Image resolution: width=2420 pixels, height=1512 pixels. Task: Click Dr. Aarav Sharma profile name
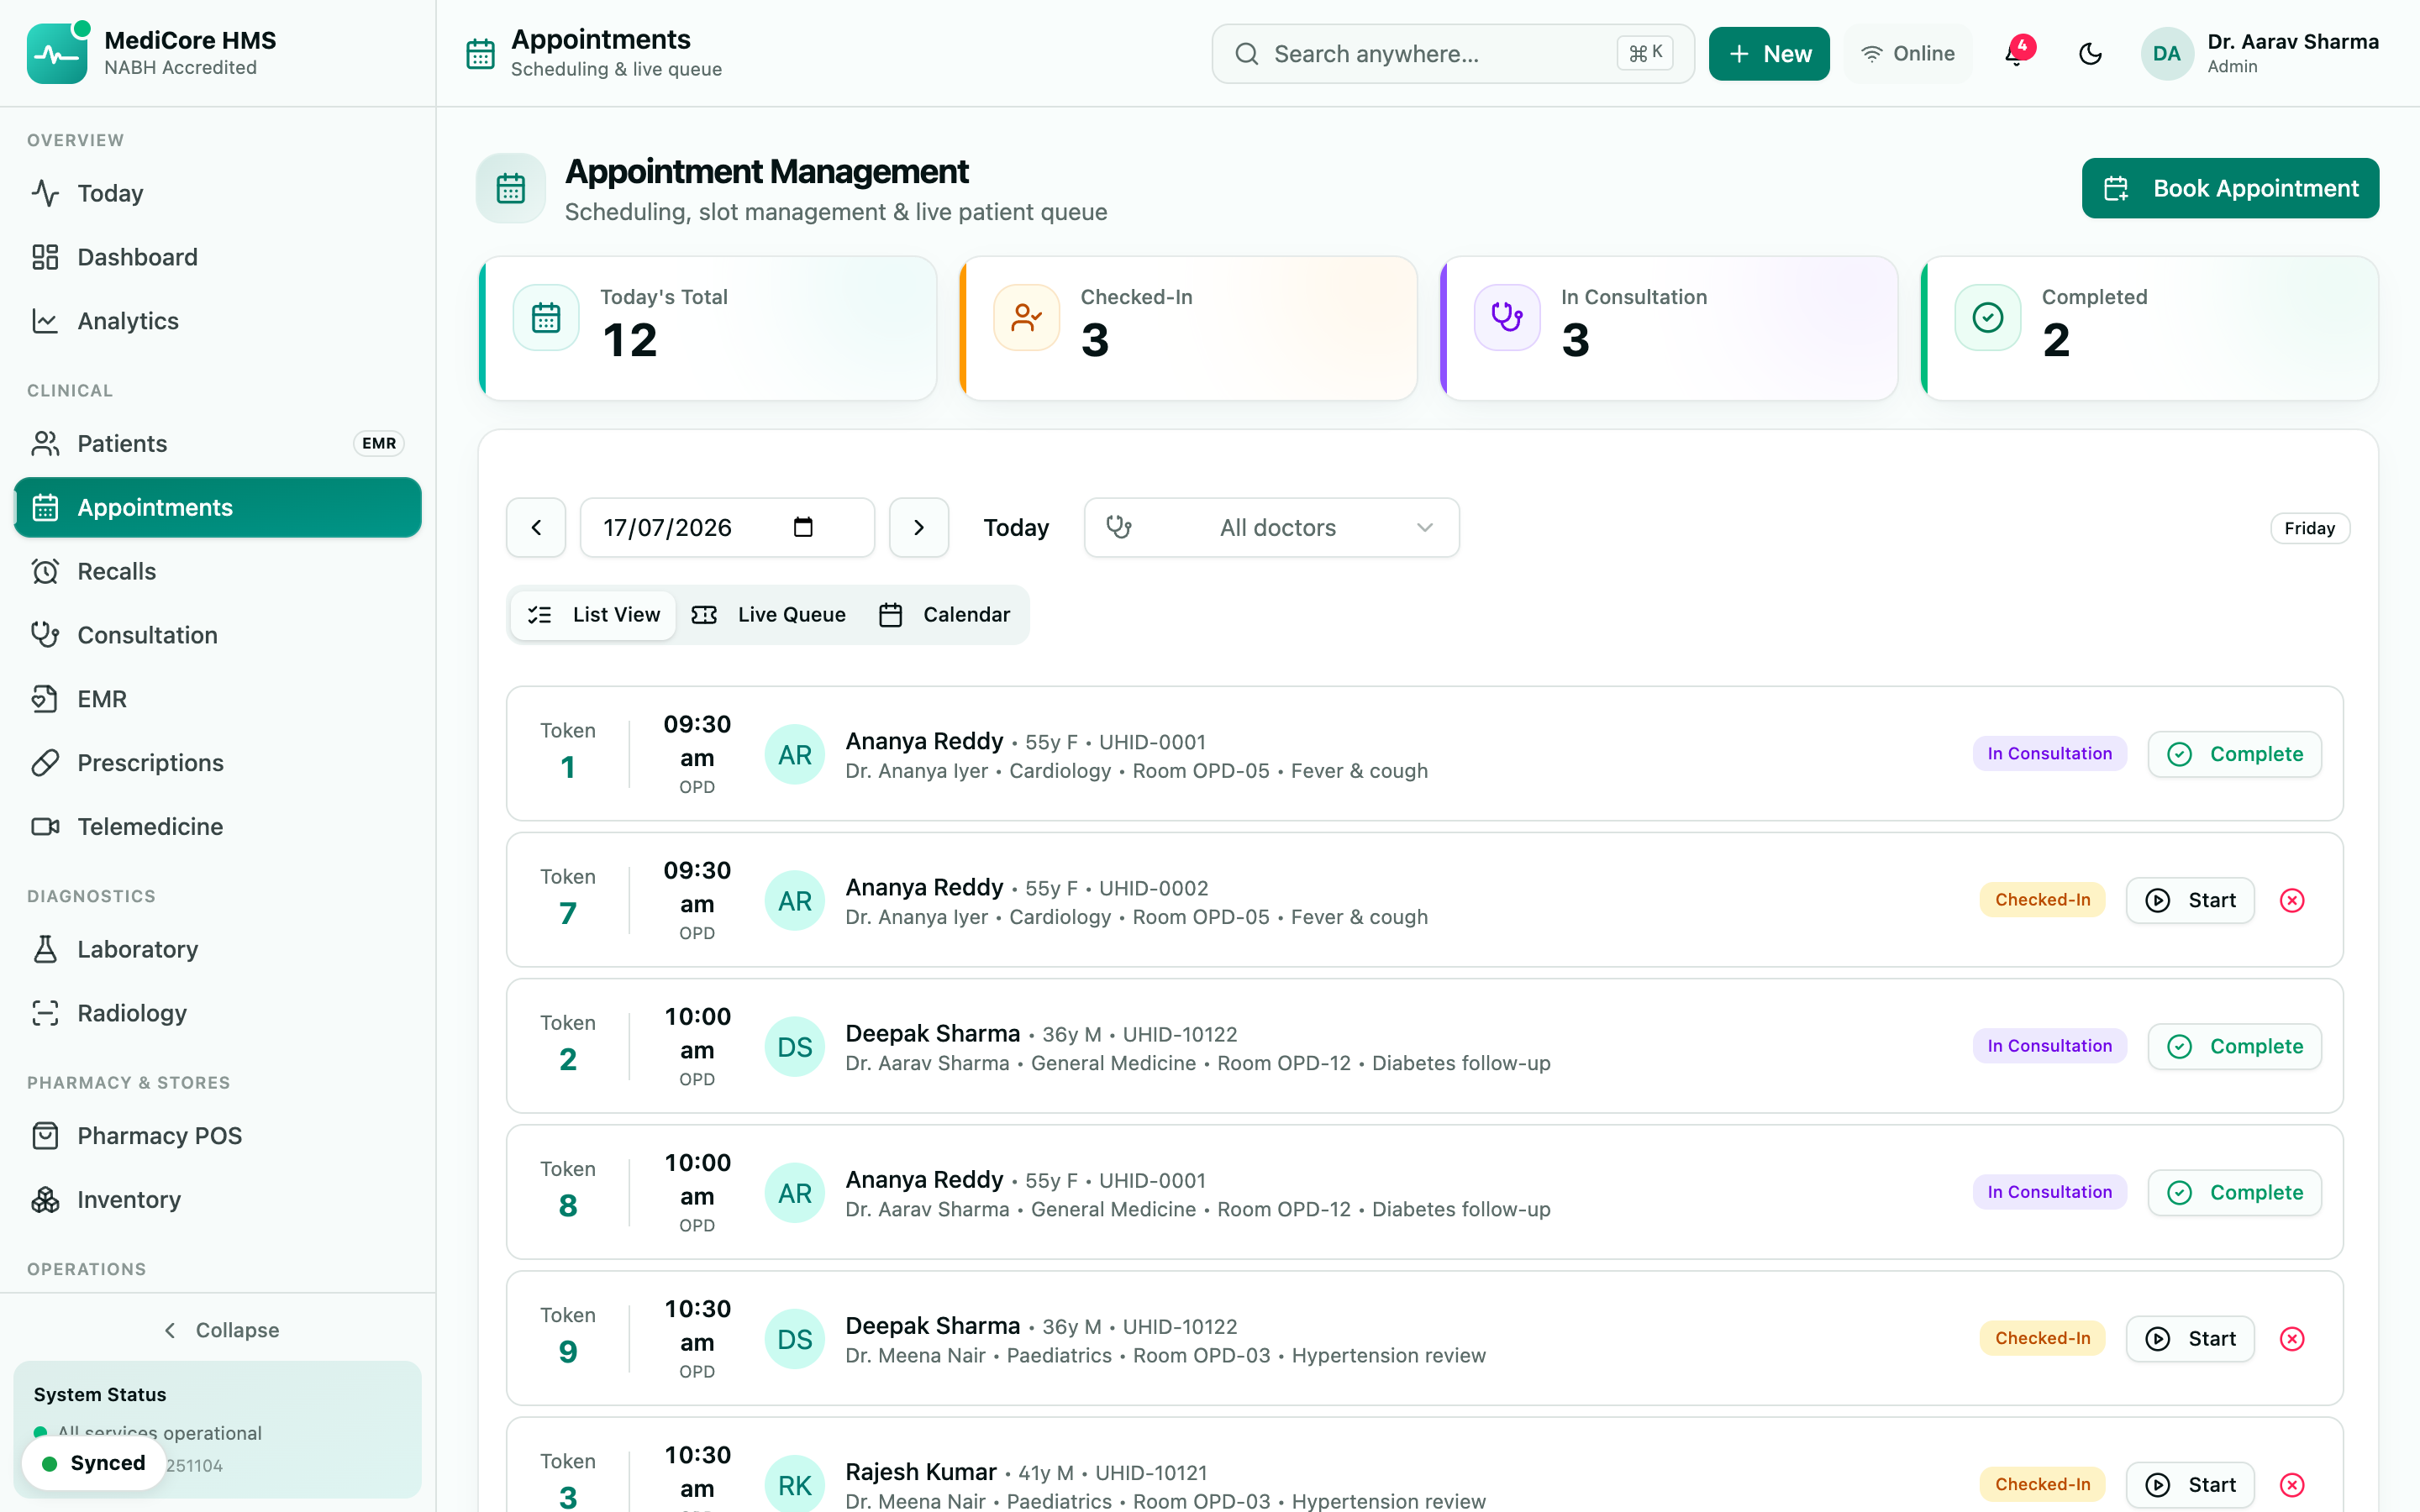point(2293,42)
